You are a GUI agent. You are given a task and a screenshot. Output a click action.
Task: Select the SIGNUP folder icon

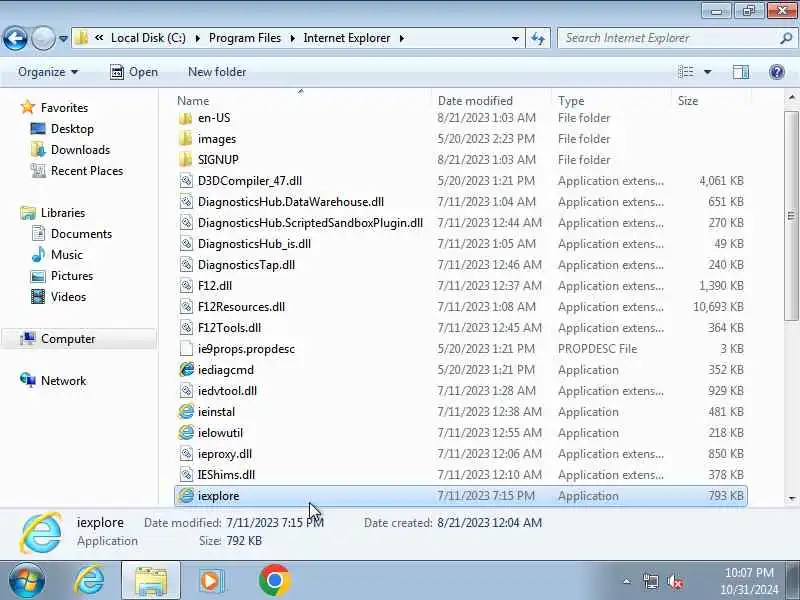pyautogui.click(x=186, y=160)
